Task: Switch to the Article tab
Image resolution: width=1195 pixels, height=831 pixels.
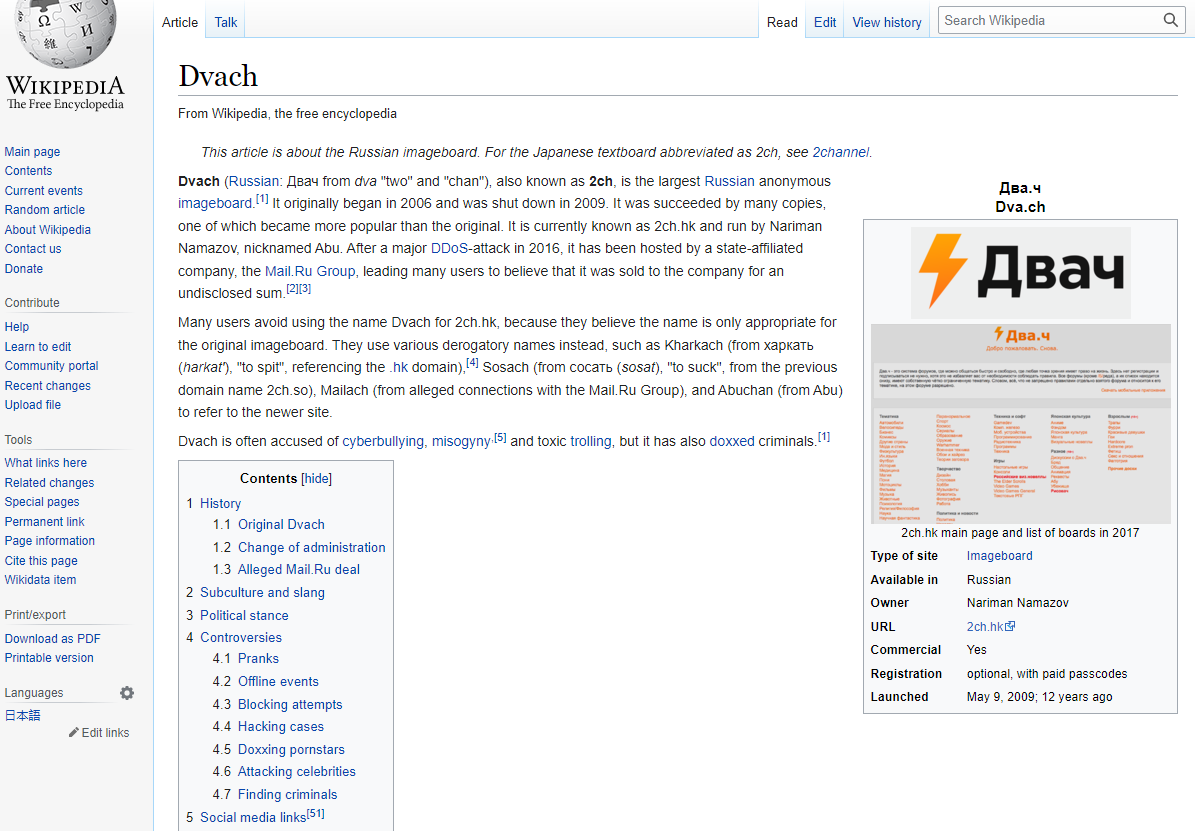Action: click(180, 22)
